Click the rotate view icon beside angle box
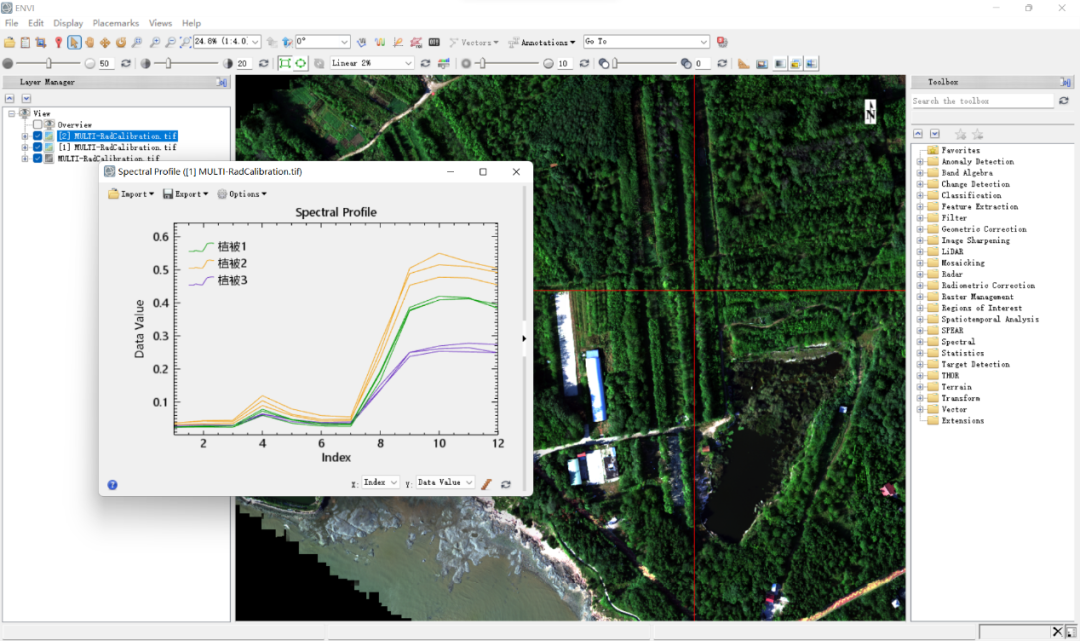Screen dimensions: 1080x641 (x=288, y=42)
